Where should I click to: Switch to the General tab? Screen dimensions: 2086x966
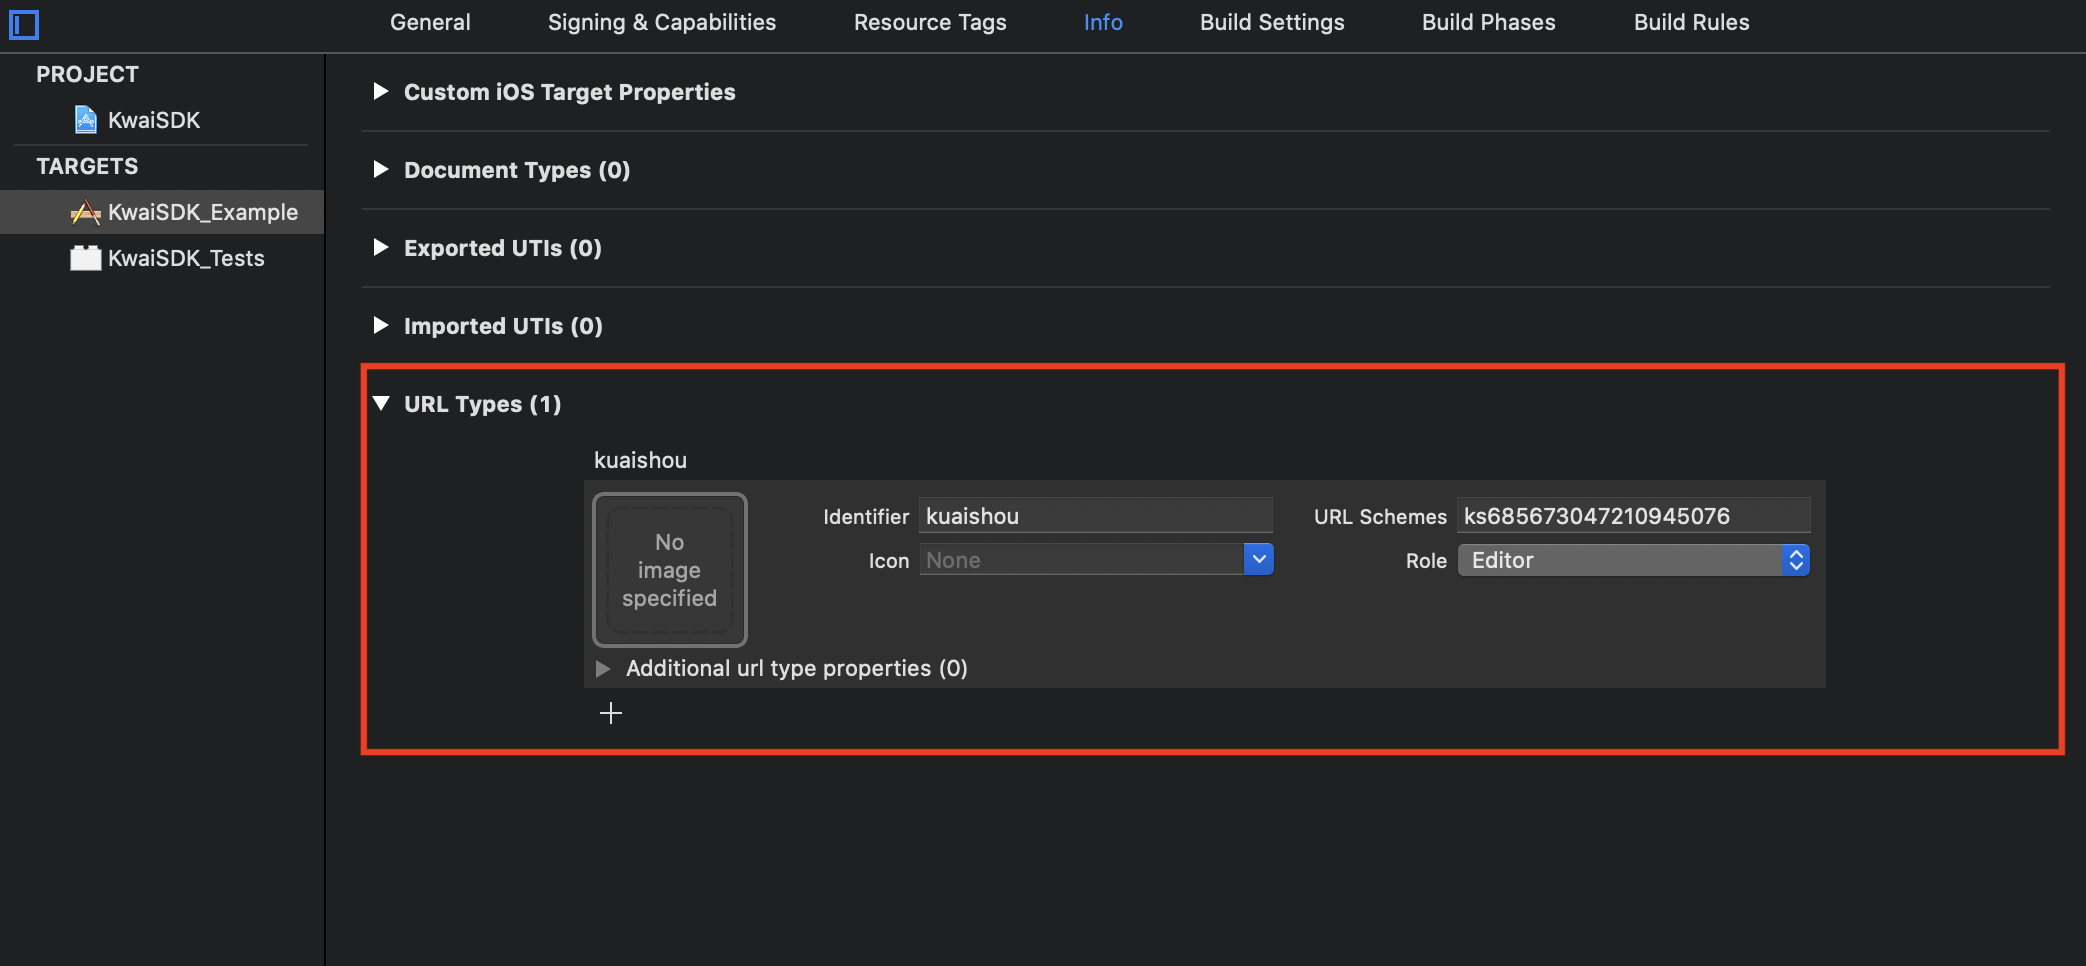coord(430,23)
